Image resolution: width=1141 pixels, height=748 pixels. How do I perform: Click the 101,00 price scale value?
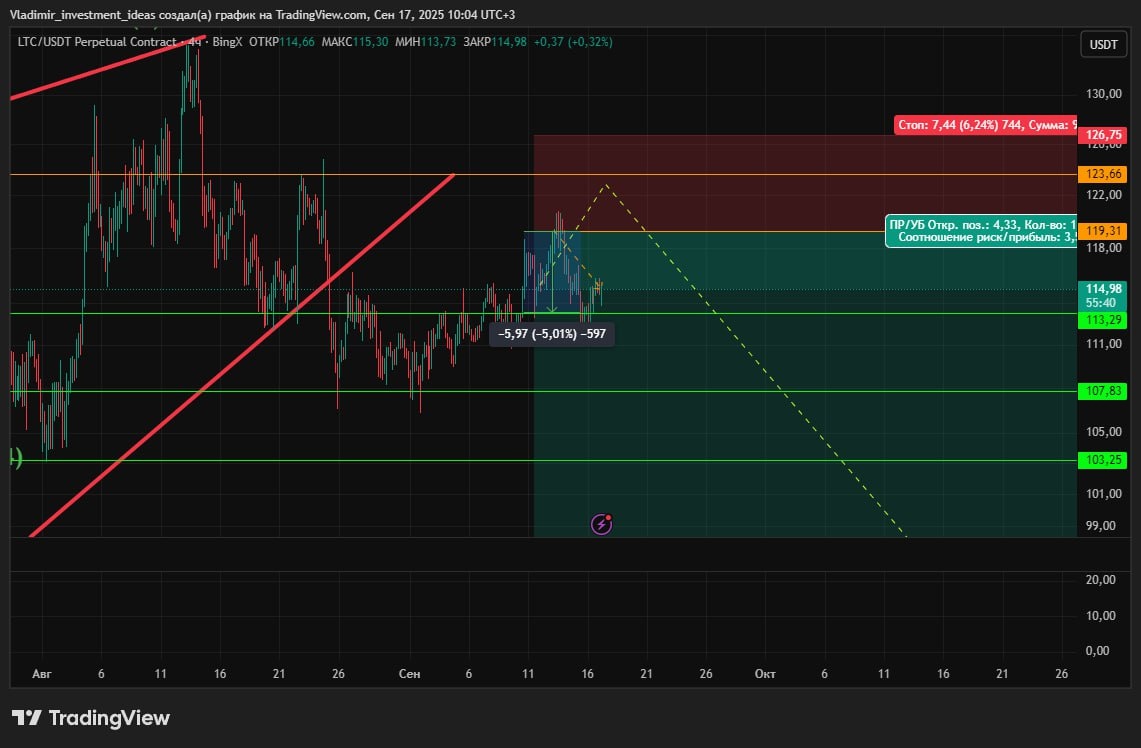1103,493
